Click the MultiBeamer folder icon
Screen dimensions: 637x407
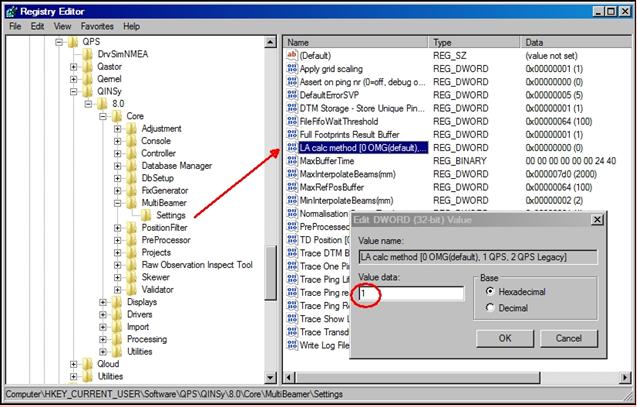(132, 203)
